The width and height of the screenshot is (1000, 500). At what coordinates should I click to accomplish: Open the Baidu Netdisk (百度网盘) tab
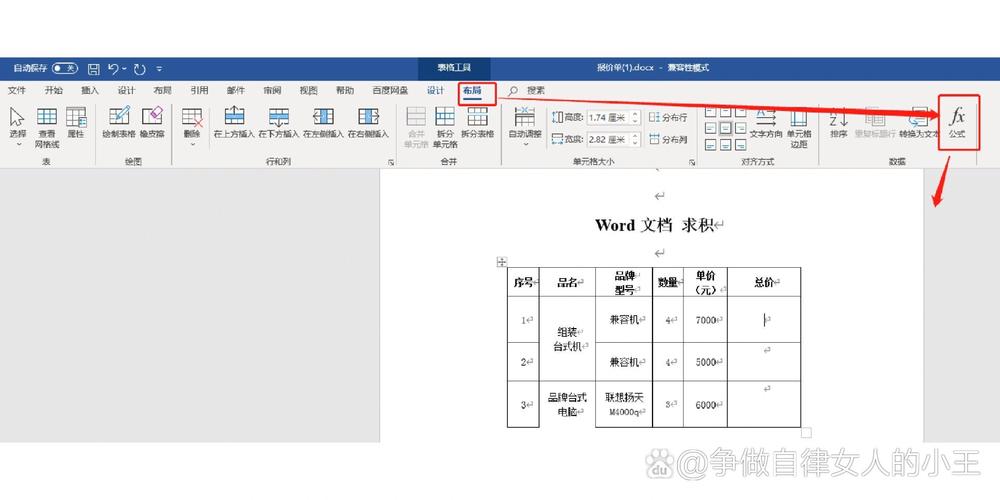coord(390,91)
